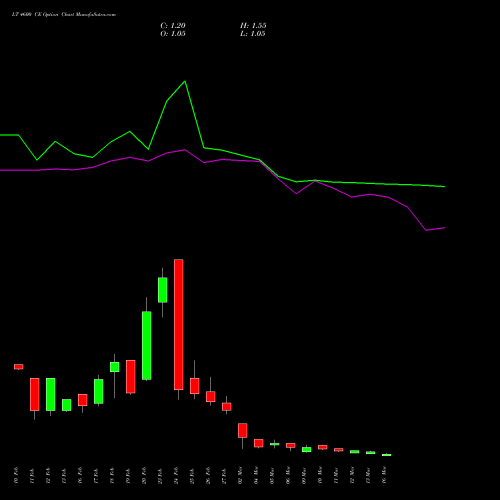500x500 pixels.
Task: Click the green candle above 16 Mar
Action: pyautogui.click(x=387, y=455)
